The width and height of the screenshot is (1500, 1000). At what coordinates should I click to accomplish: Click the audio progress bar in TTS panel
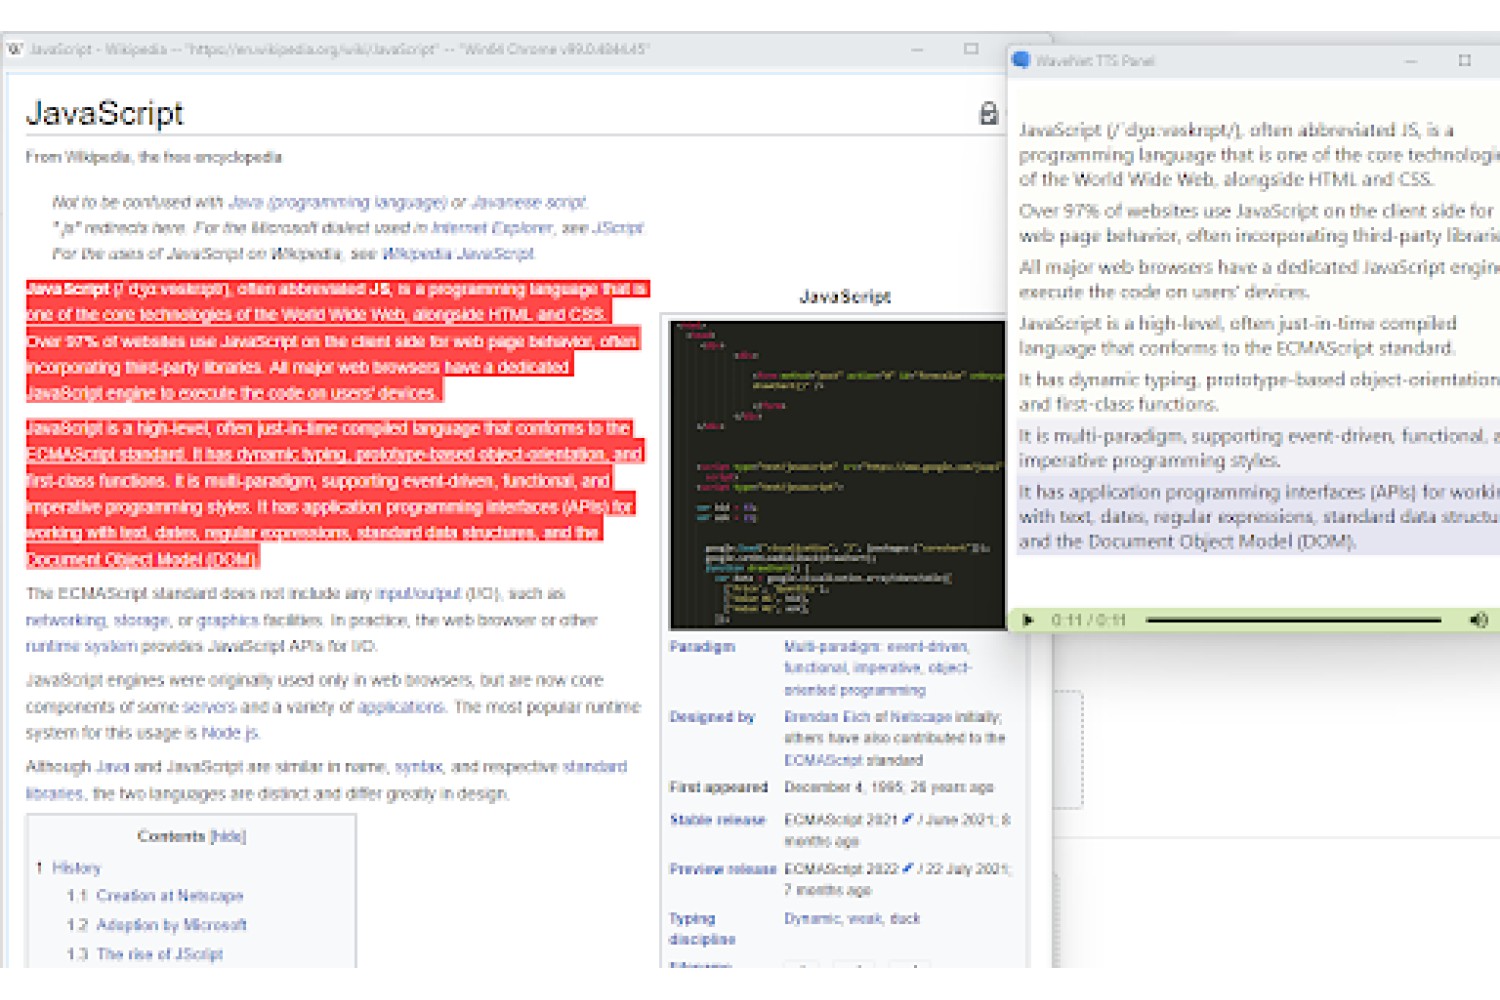1293,620
